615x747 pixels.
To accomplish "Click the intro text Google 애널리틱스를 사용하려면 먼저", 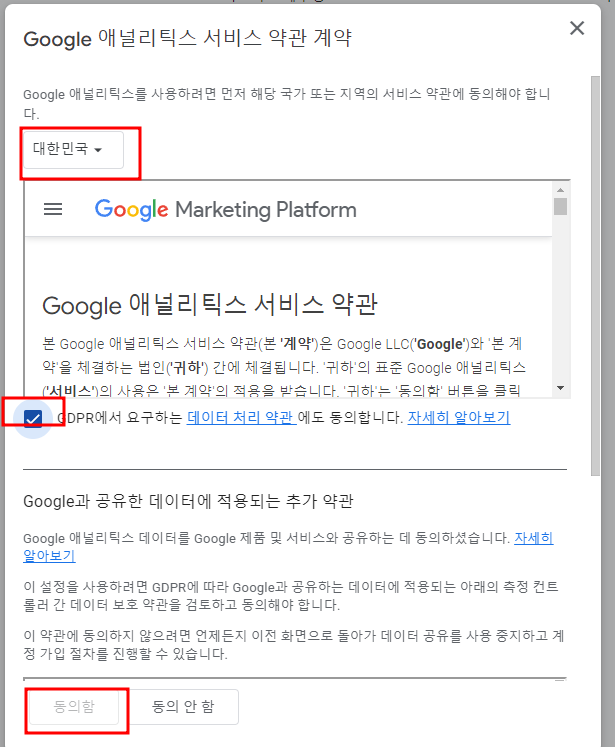I will pos(287,103).
